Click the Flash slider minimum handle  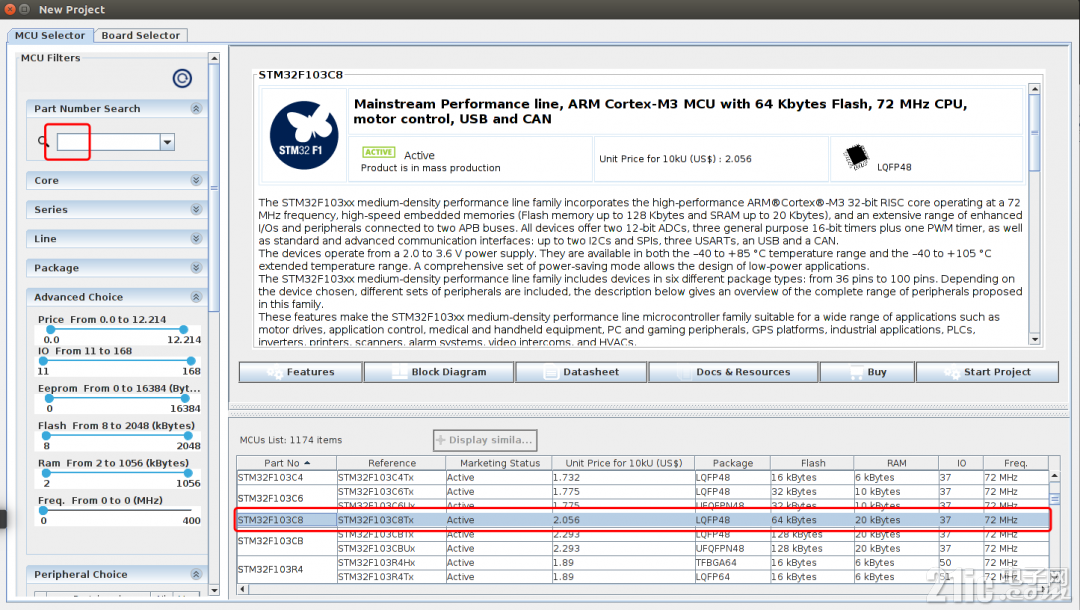click(x=46, y=436)
